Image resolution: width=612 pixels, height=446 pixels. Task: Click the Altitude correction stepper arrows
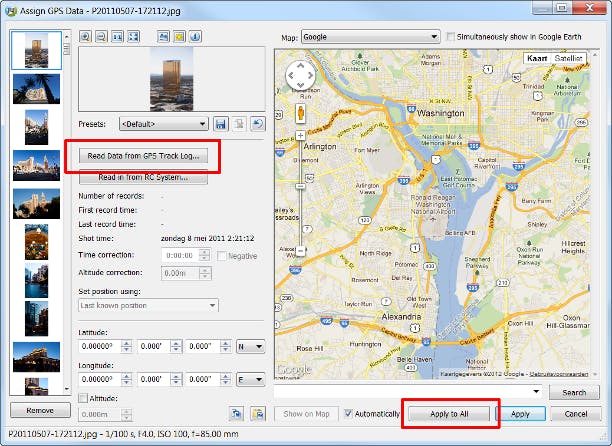pyautogui.click(x=204, y=273)
